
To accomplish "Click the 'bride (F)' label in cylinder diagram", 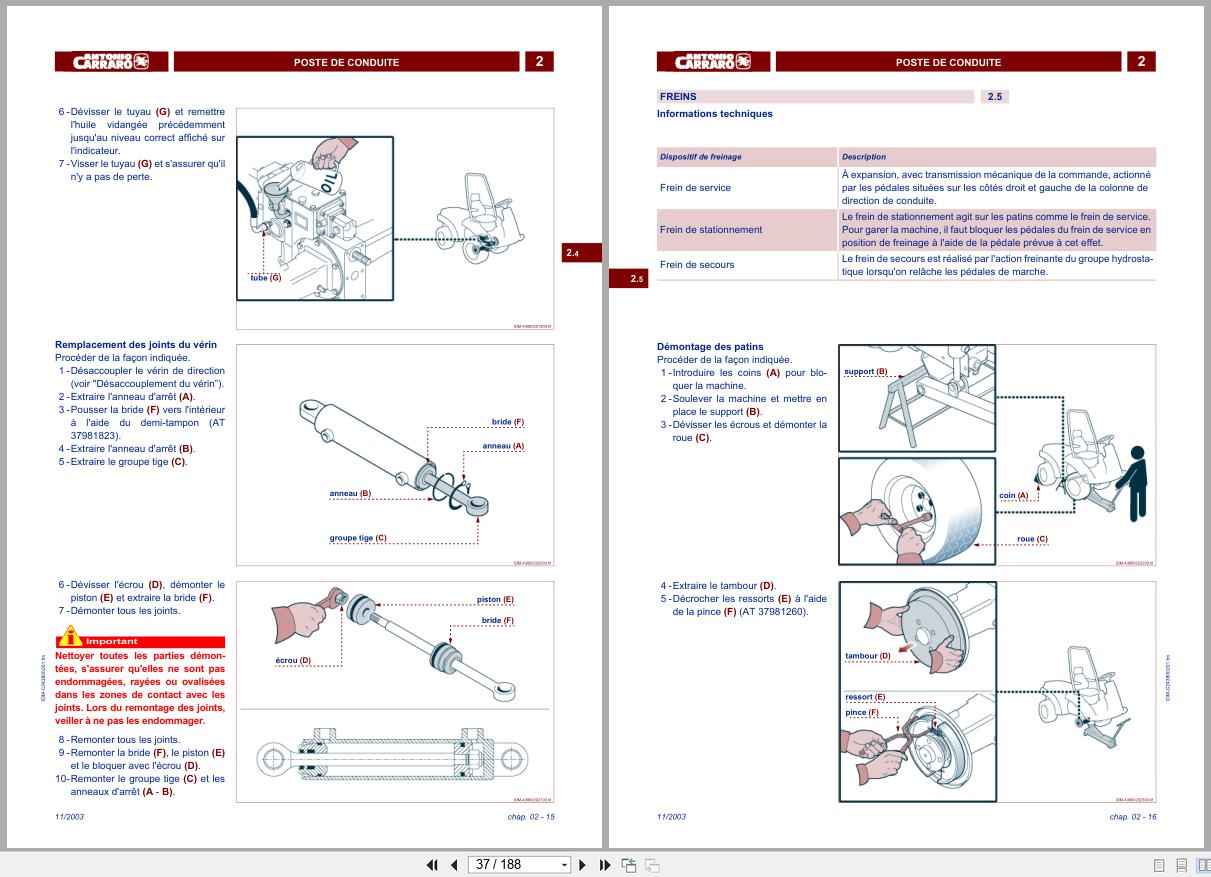I will [507, 423].
